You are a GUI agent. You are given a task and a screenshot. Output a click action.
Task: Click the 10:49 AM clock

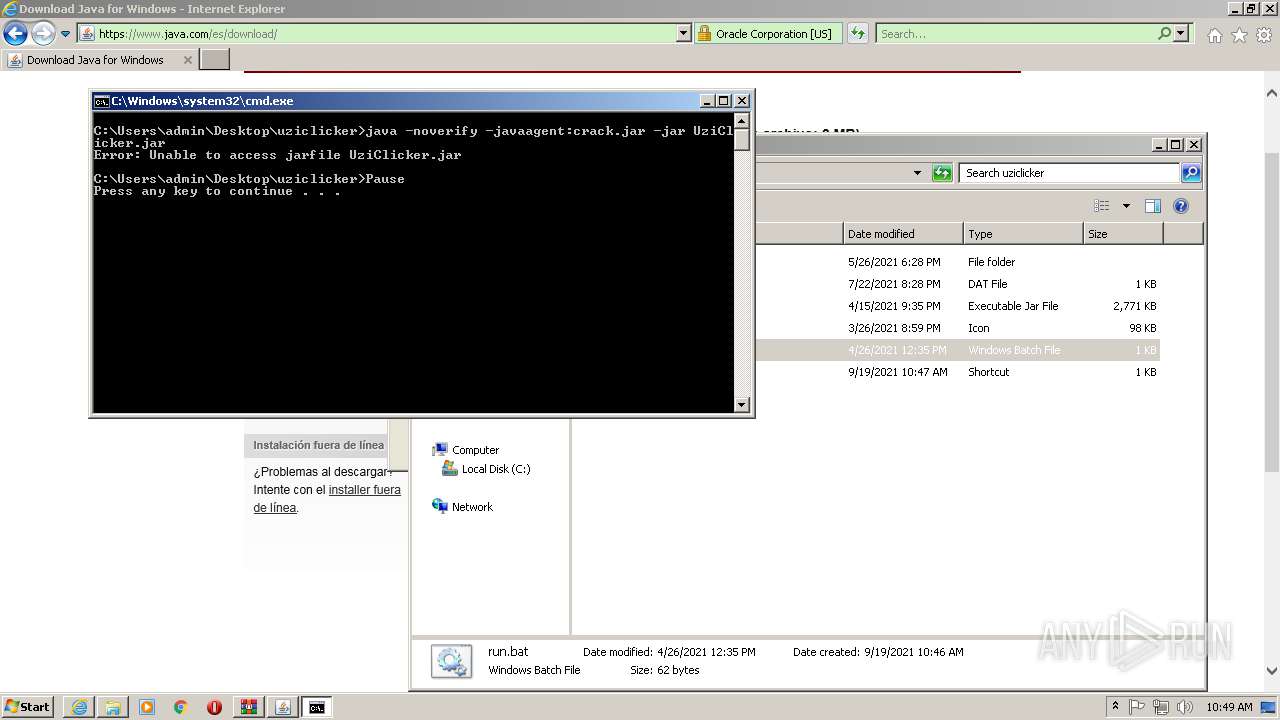[x=1229, y=707]
